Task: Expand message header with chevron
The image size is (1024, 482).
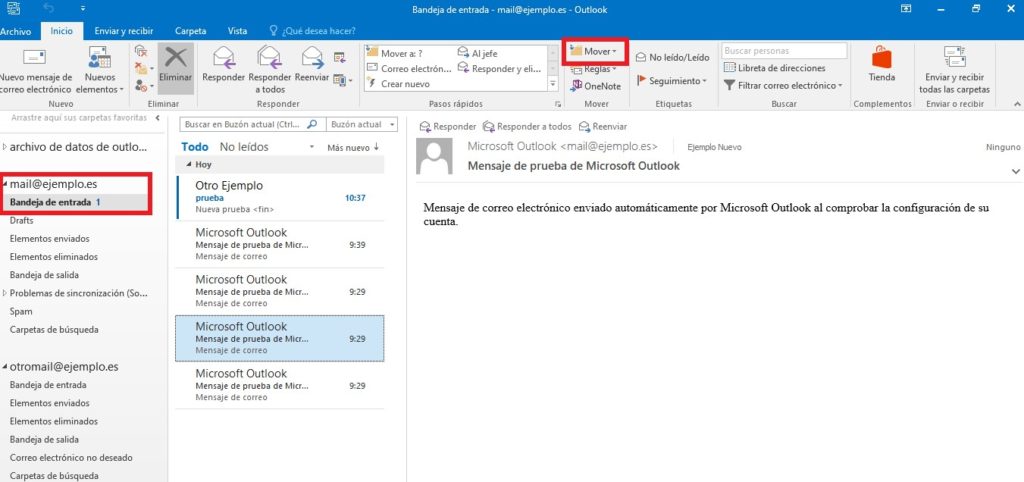Action: pos(1016,171)
